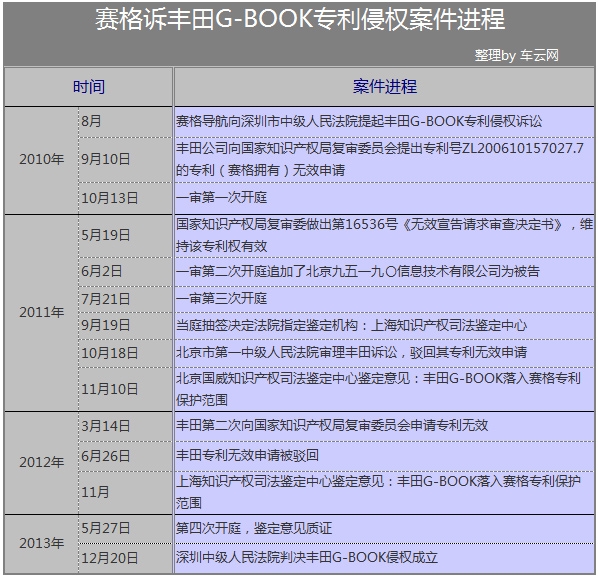Select the 10月13日 date cell

click(125, 198)
